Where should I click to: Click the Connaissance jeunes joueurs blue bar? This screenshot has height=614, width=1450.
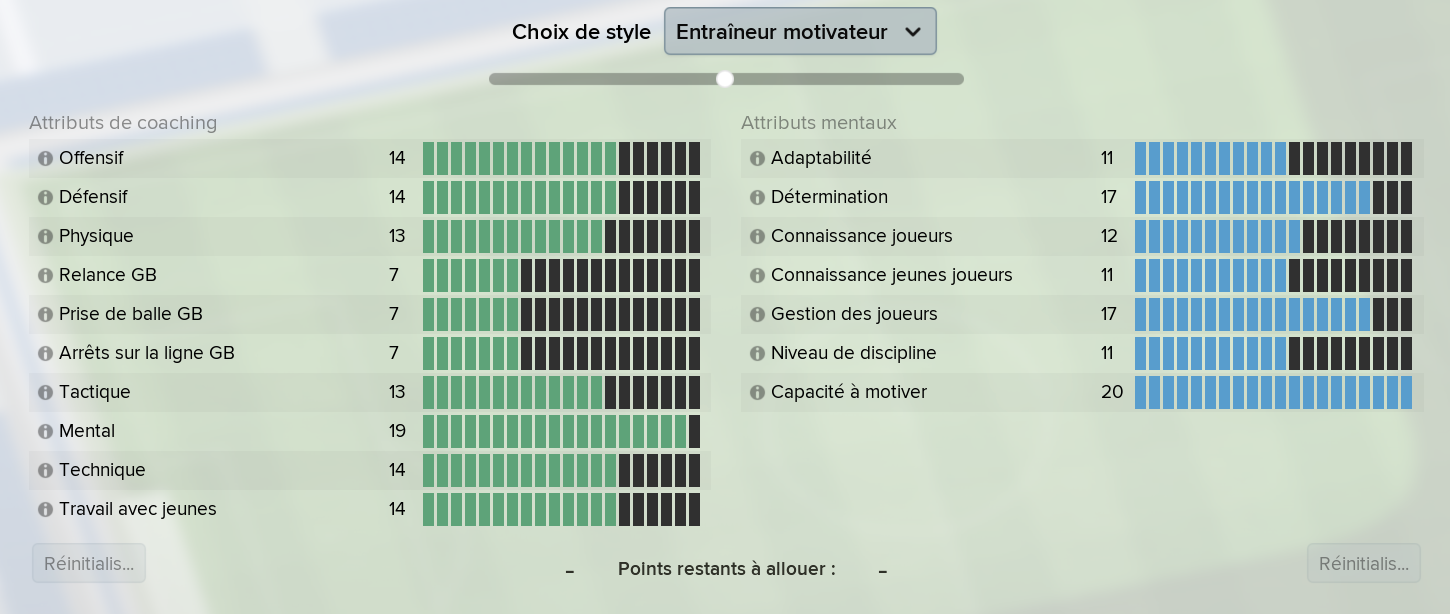click(1273, 275)
